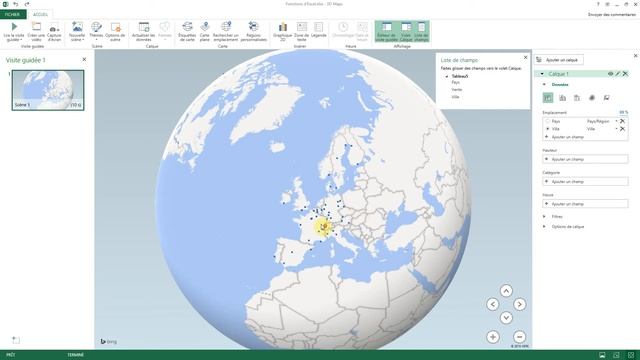Close the Liste de champs box

(525, 58)
